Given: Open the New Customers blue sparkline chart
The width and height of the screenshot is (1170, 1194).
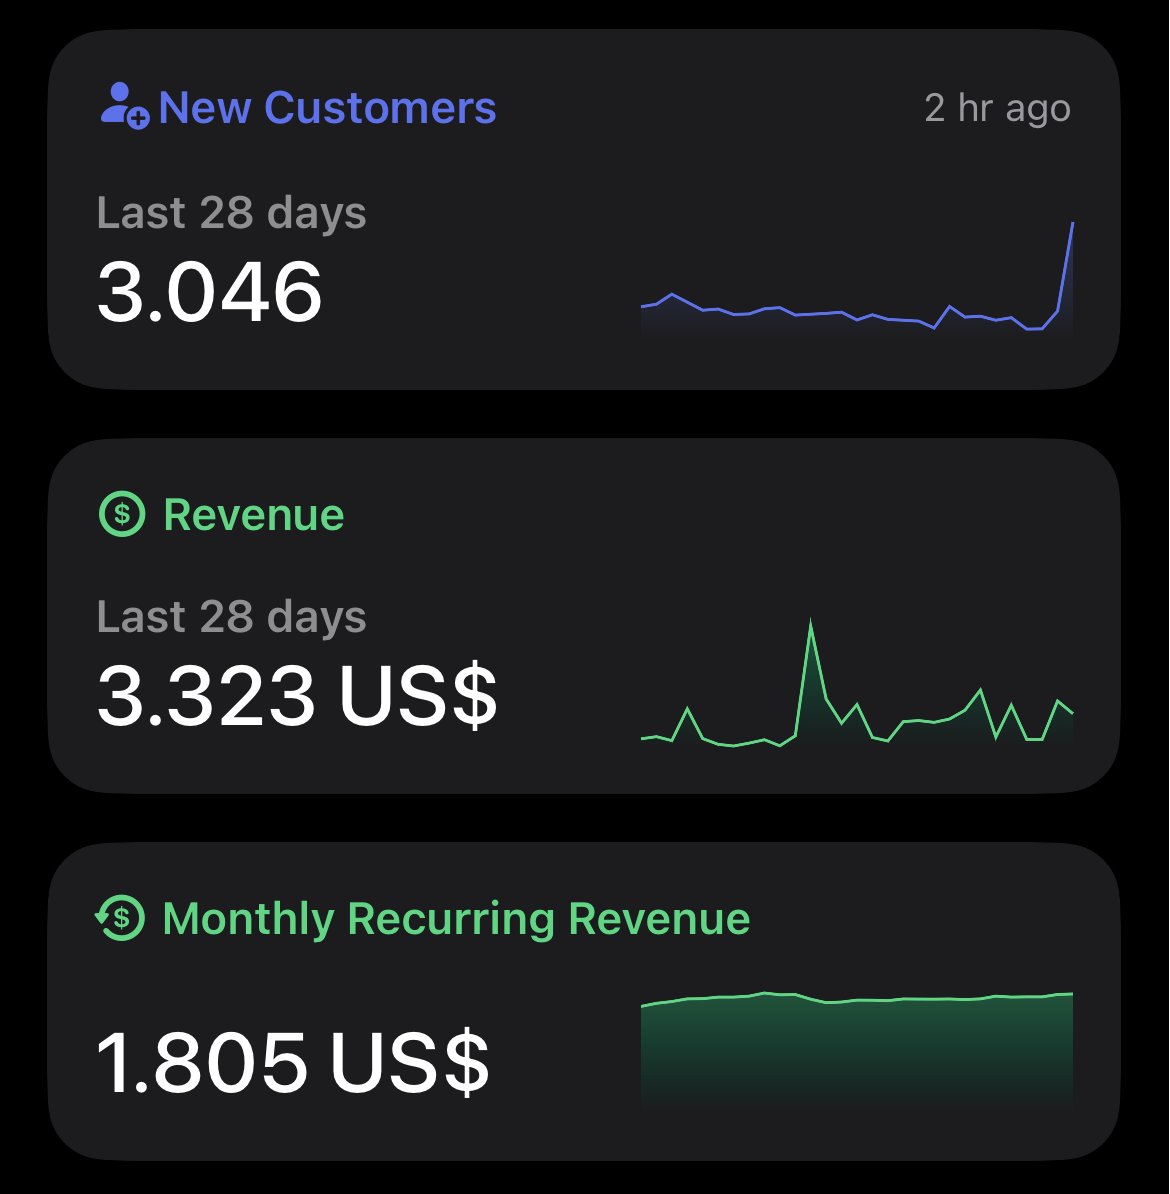Looking at the screenshot, I should tap(857, 278).
